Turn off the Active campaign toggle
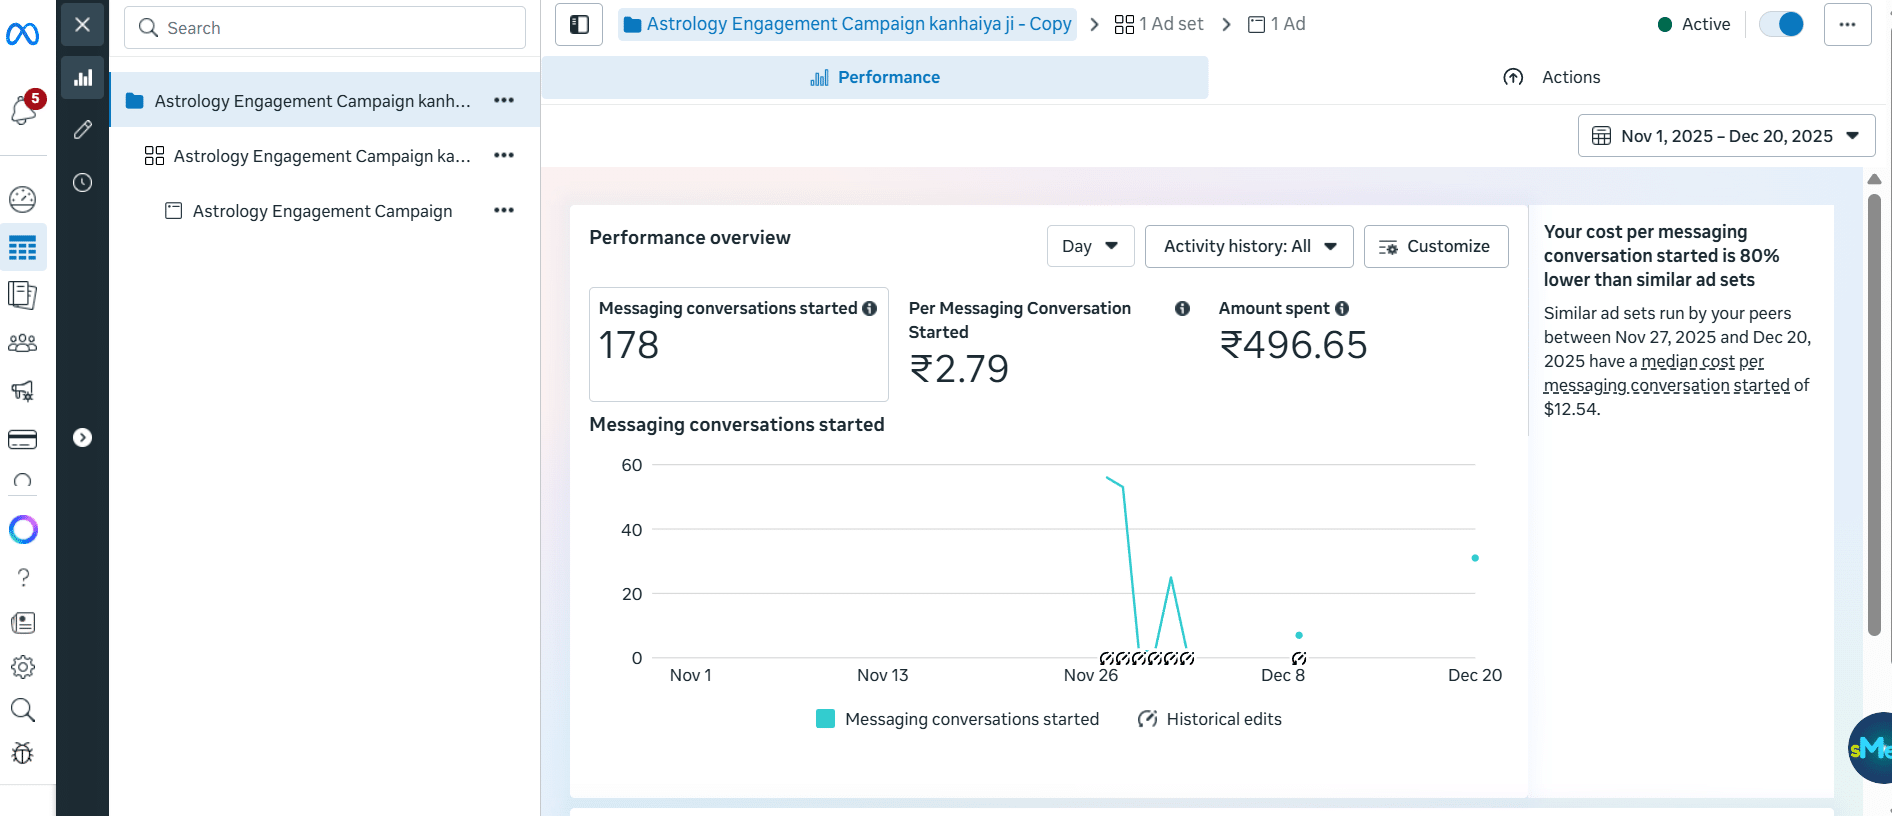1892x816 pixels. pyautogui.click(x=1781, y=25)
